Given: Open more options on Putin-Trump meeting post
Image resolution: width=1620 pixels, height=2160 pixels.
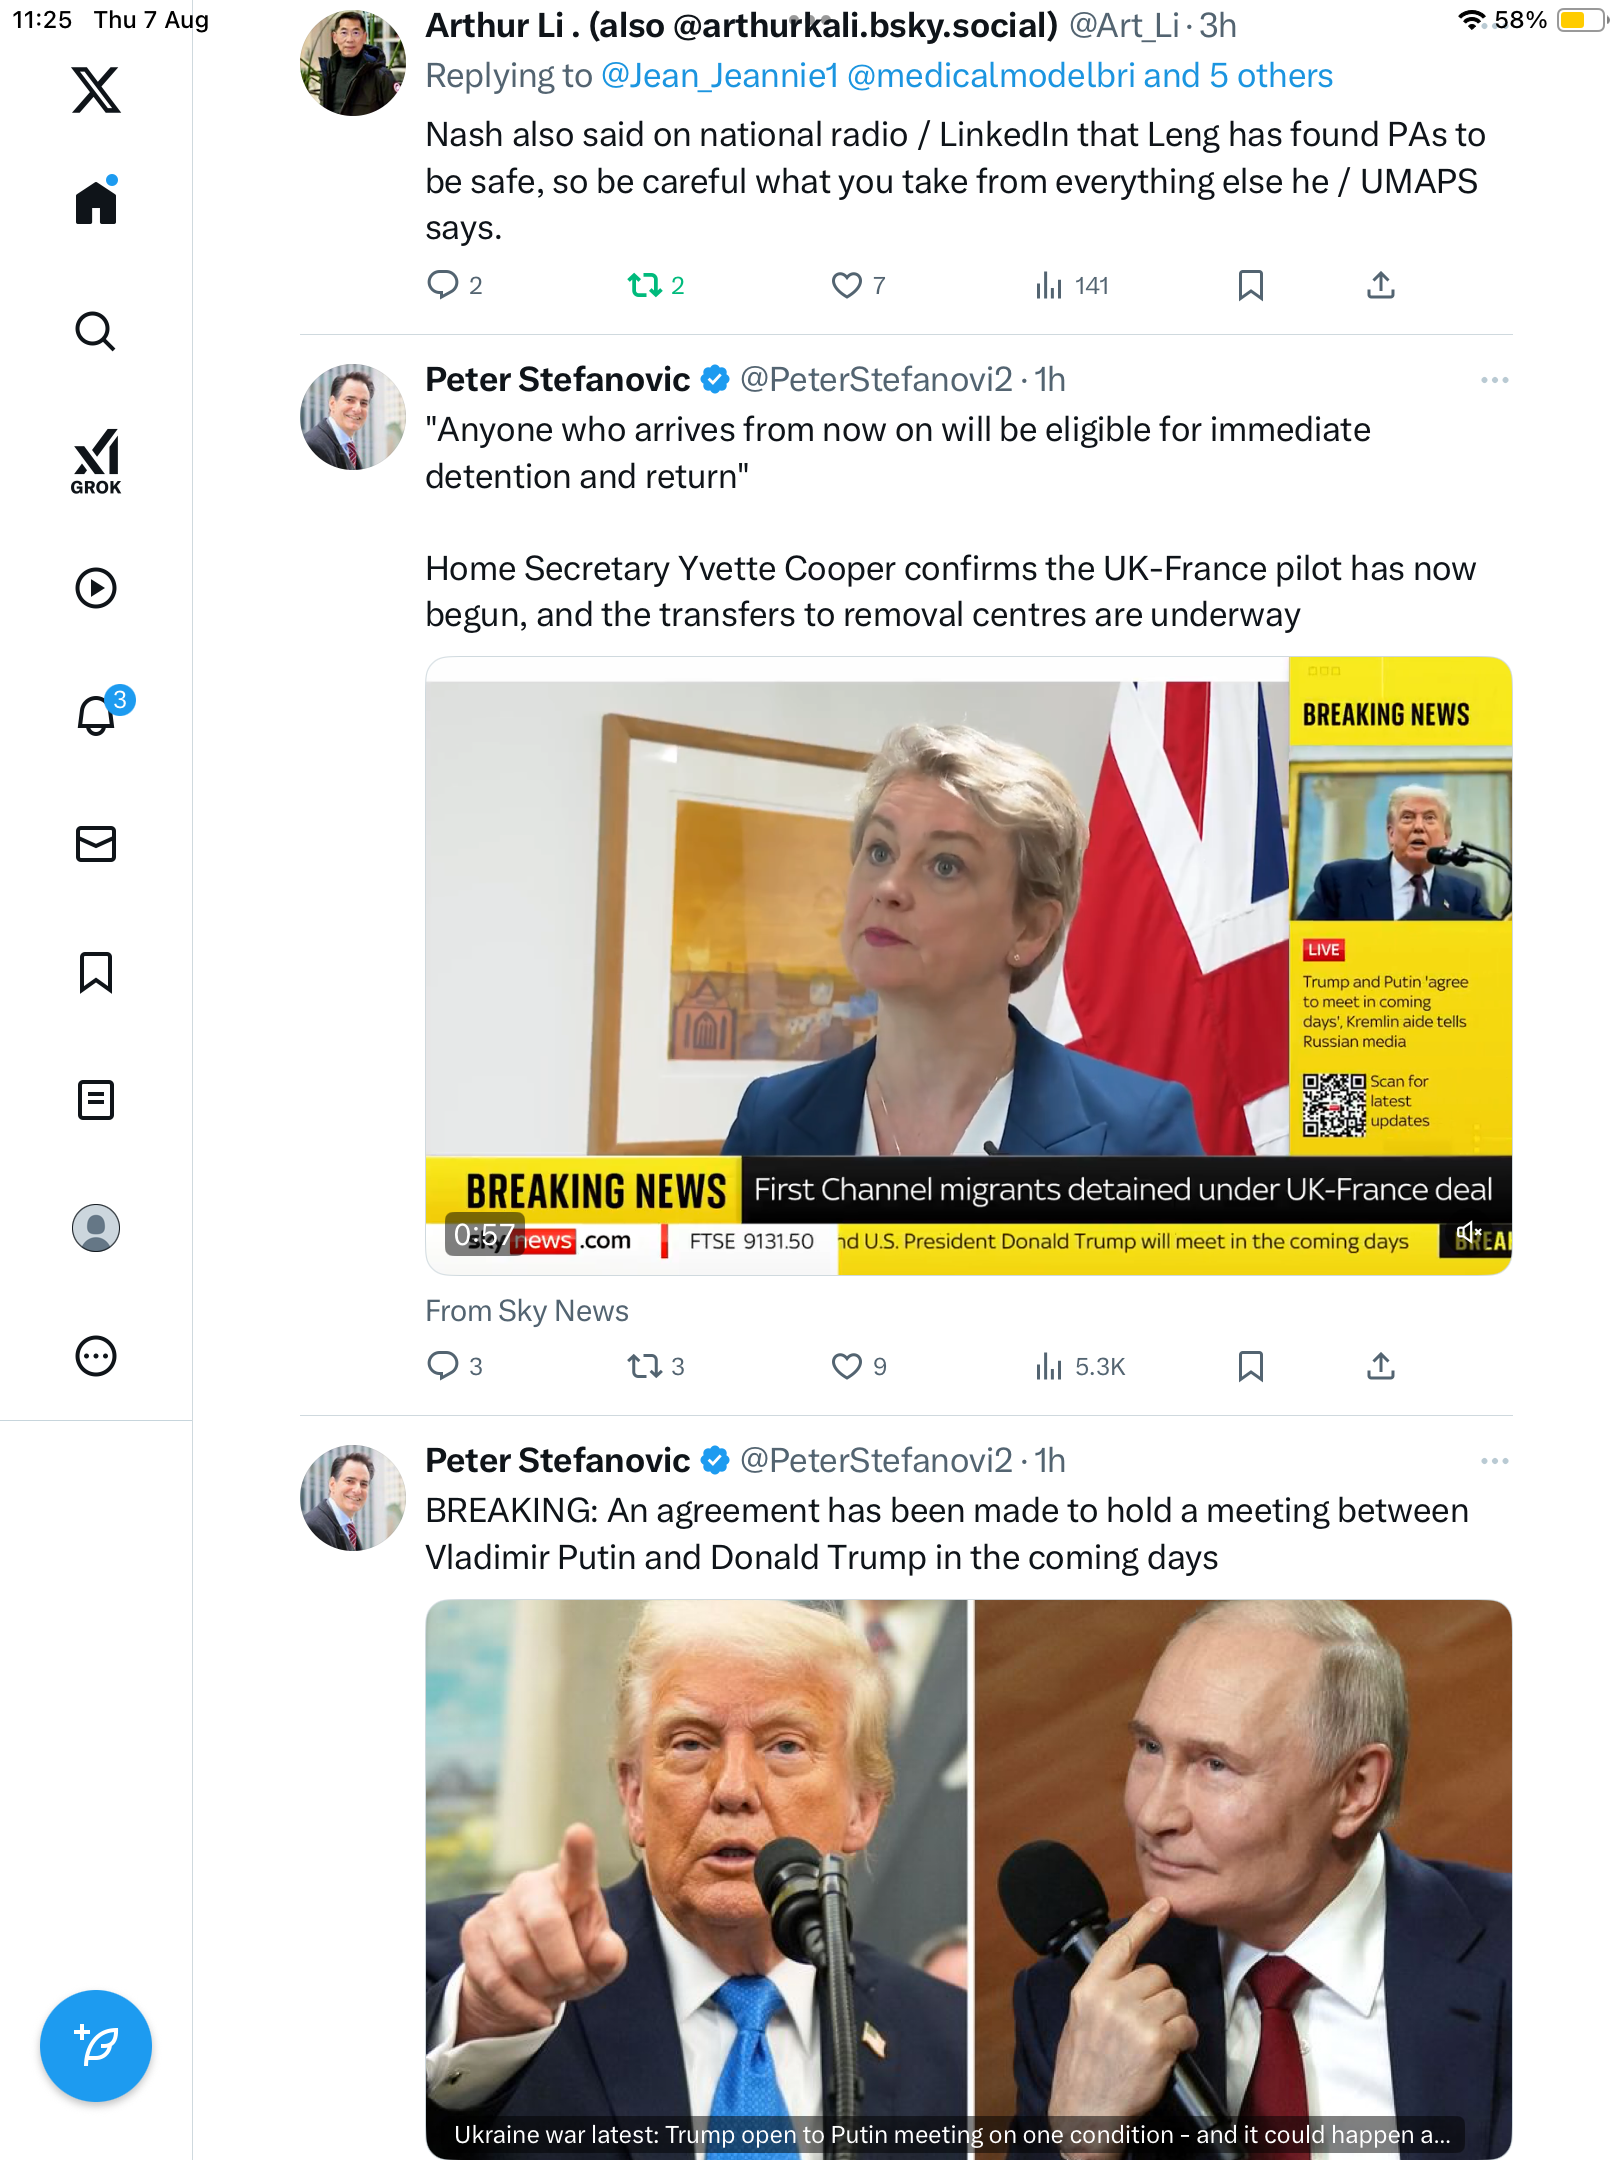Looking at the screenshot, I should [x=1494, y=1461].
